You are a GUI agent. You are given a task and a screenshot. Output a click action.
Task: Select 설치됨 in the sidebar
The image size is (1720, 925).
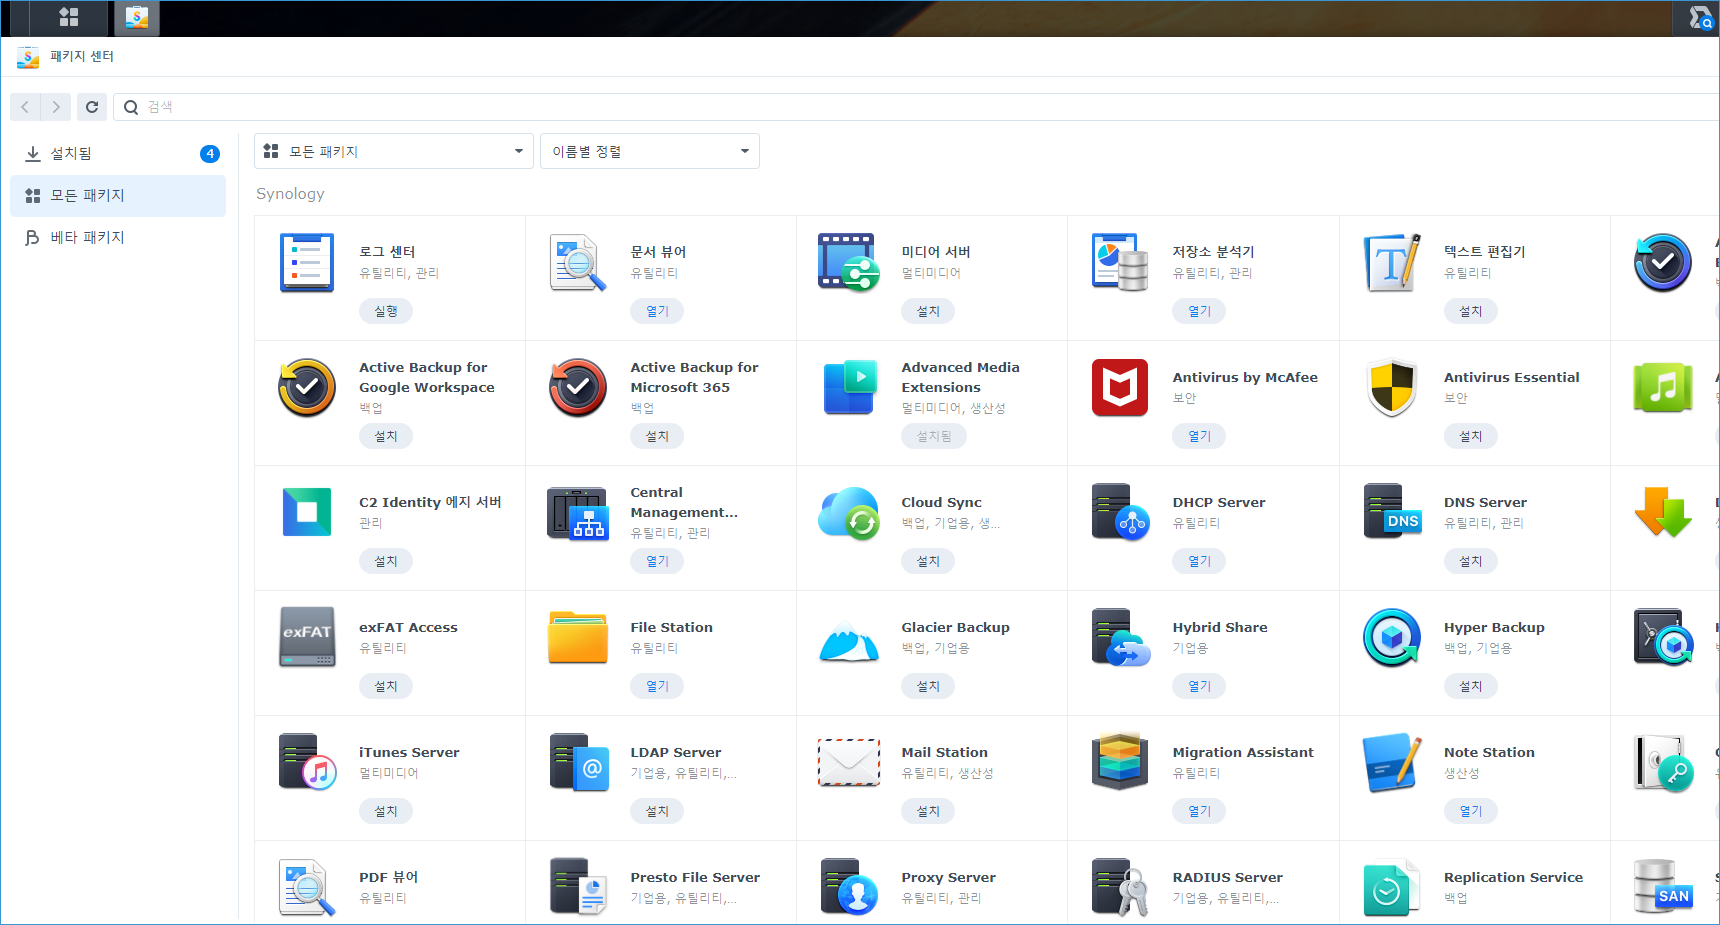point(118,153)
